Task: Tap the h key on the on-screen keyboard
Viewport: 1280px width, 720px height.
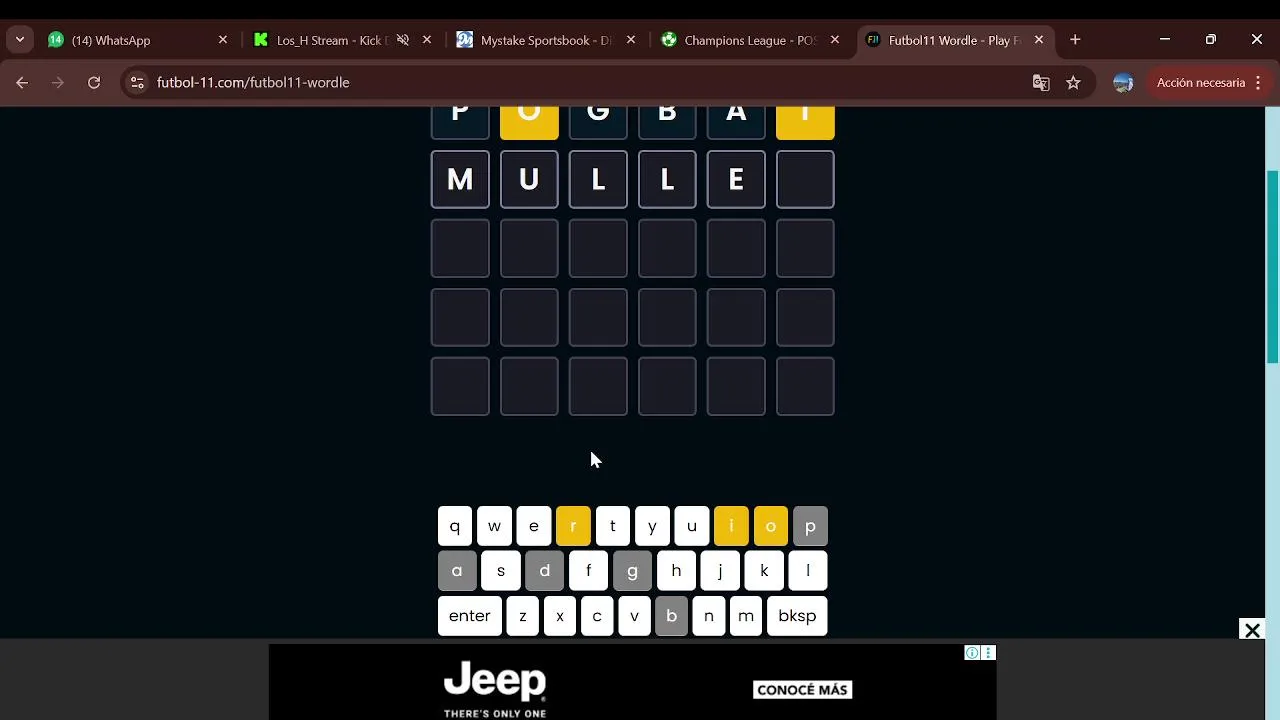Action: pyautogui.click(x=676, y=571)
